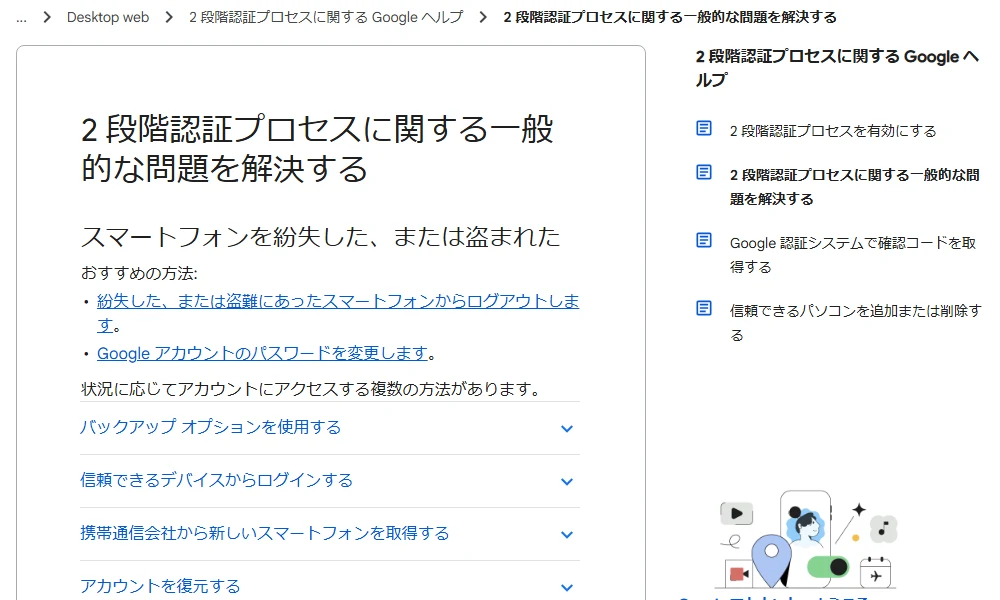Open sidebar article 信頼できるパソコンを追加または削除する
The height and width of the screenshot is (600, 1000).
[855, 323]
